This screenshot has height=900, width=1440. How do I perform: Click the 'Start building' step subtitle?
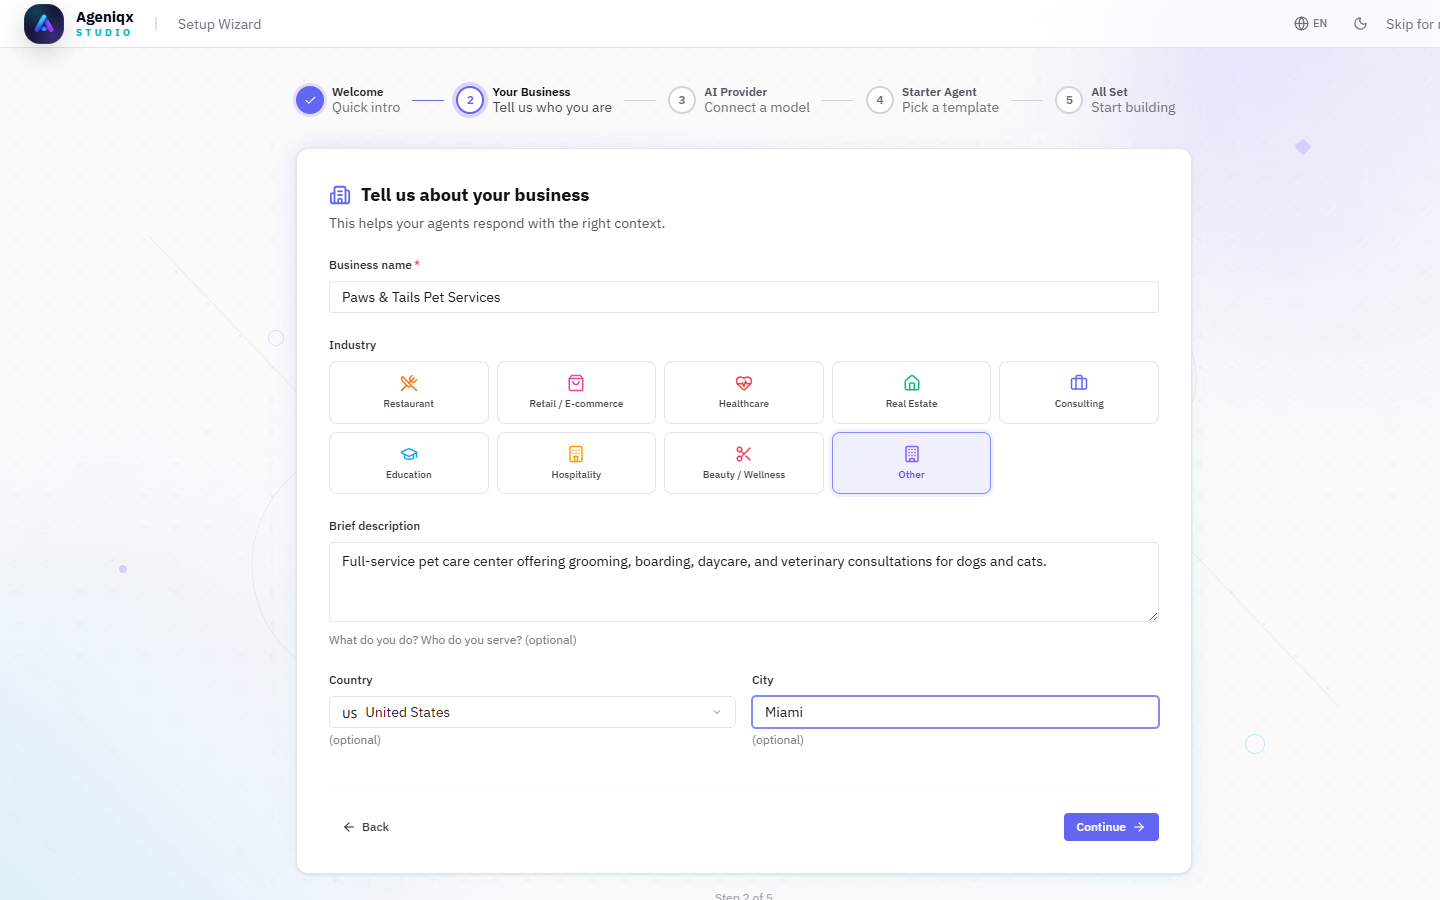(1133, 107)
